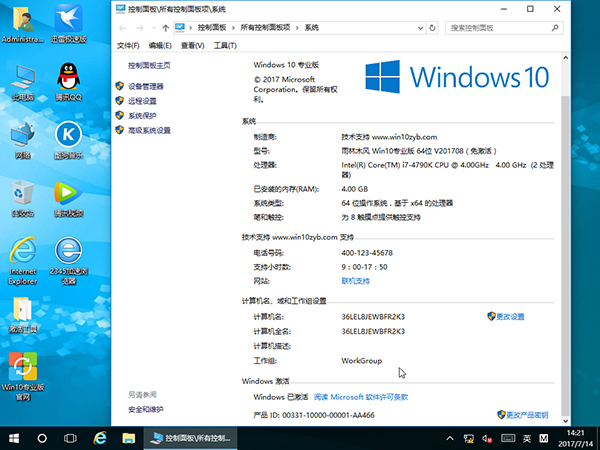
Task: Click the 联机支持 website link
Action: [355, 281]
